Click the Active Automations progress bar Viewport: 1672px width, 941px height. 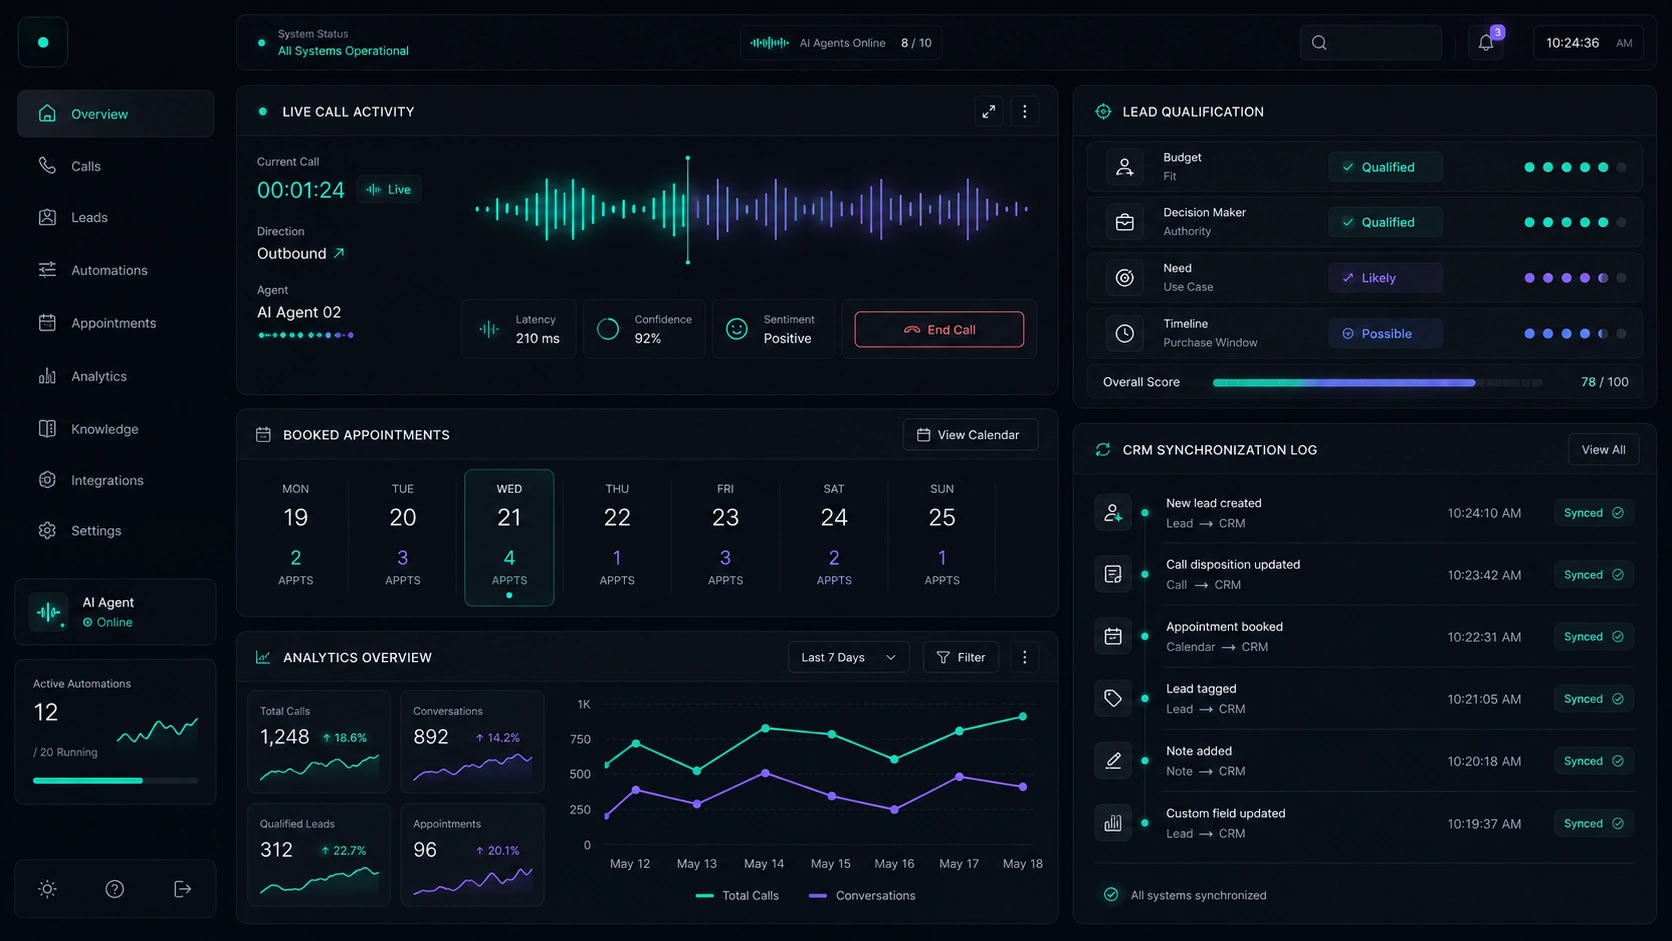click(x=115, y=780)
